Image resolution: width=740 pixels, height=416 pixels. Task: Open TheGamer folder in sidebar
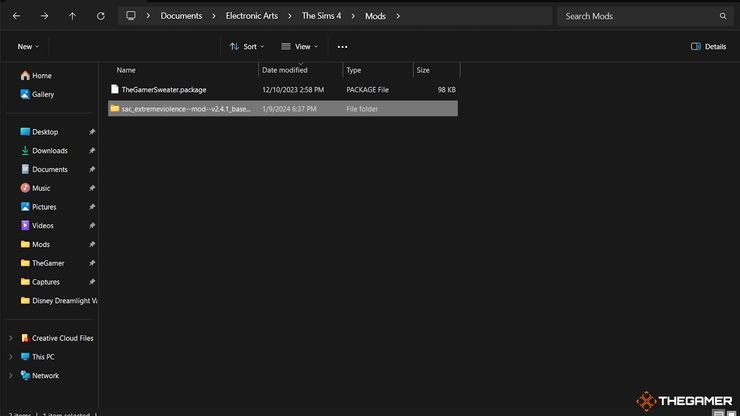[x=42, y=263]
